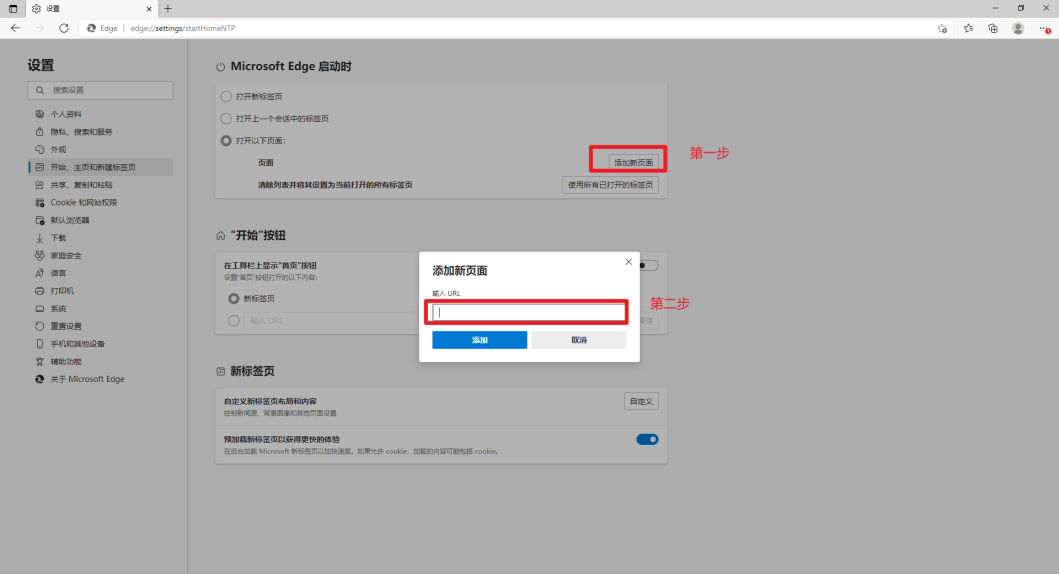Add this page to favorites star icon
The width and height of the screenshot is (1059, 574).
pos(942,28)
